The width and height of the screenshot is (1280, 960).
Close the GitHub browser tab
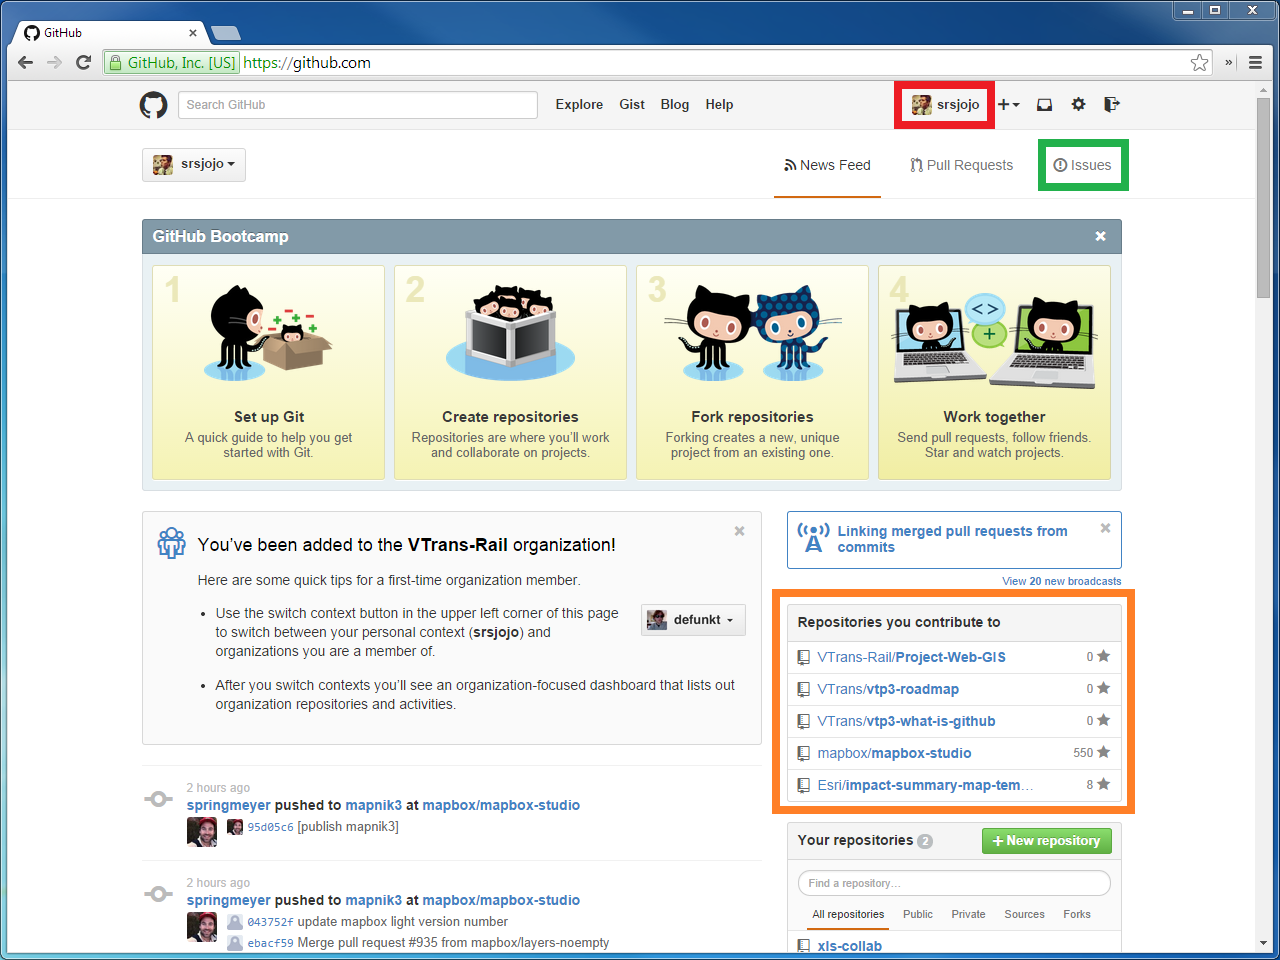pyautogui.click(x=193, y=33)
